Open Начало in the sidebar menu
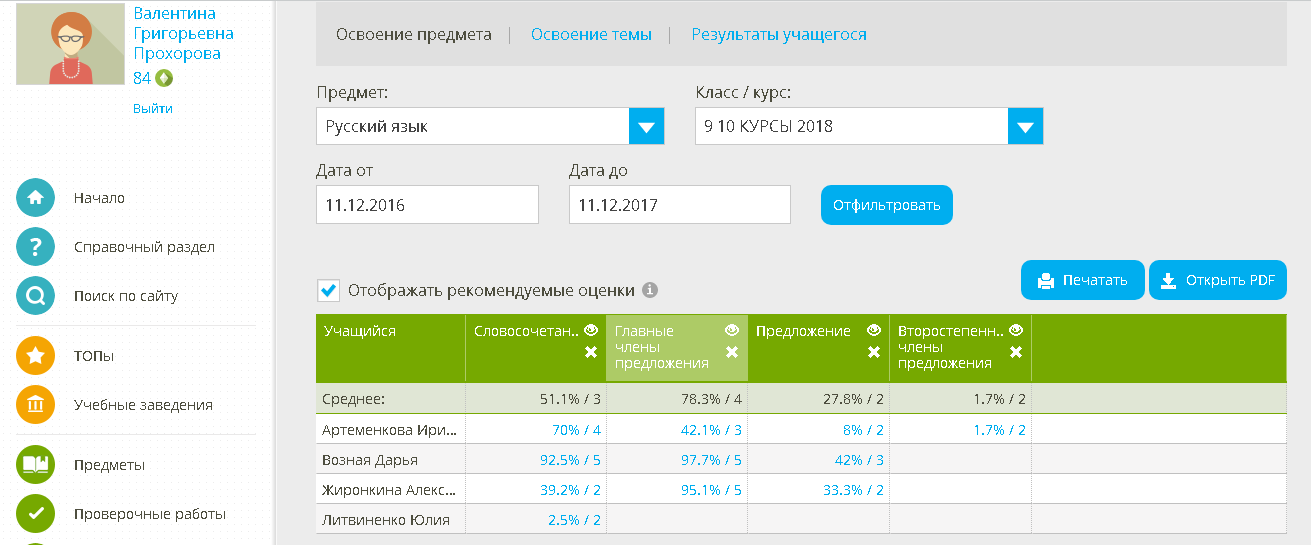 [99, 198]
